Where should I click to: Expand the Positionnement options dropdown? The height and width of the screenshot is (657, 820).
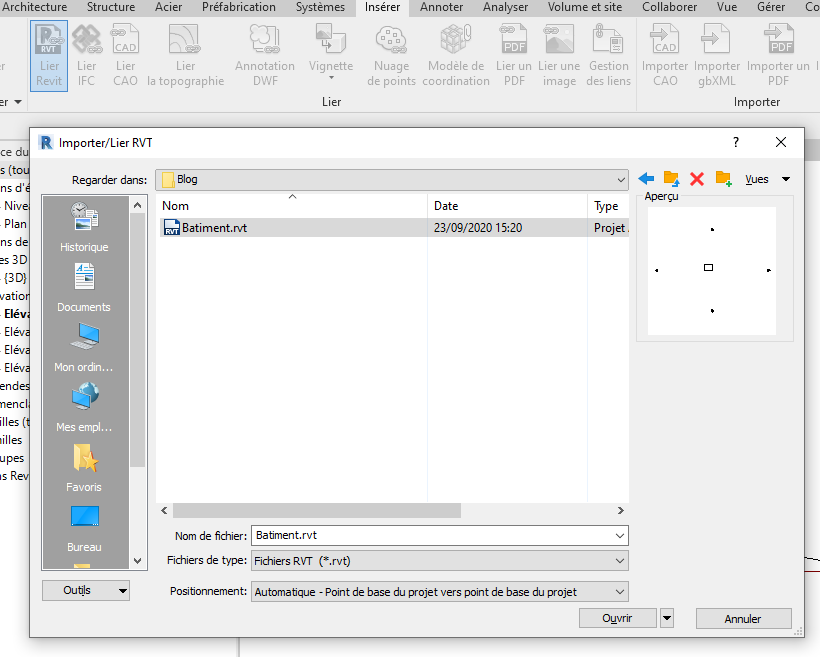pos(620,591)
